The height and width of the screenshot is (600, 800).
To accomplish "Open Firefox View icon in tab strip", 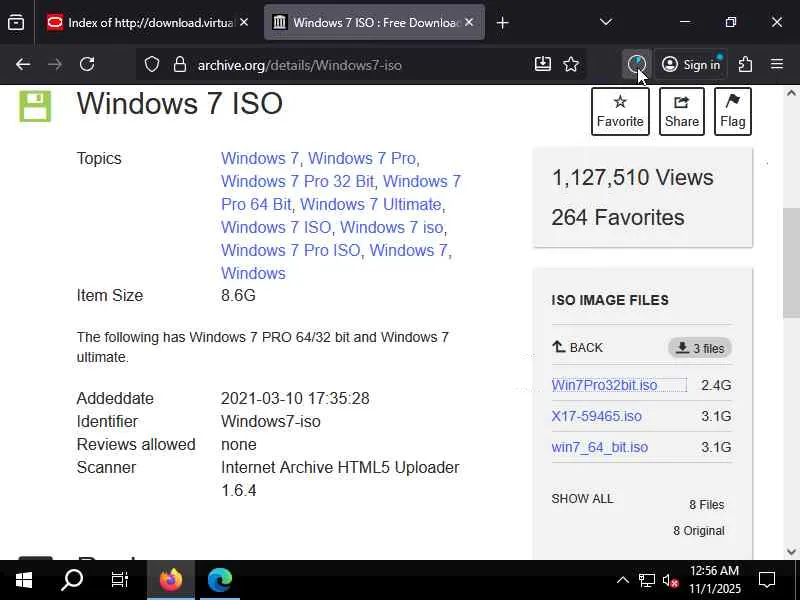I will 16,22.
